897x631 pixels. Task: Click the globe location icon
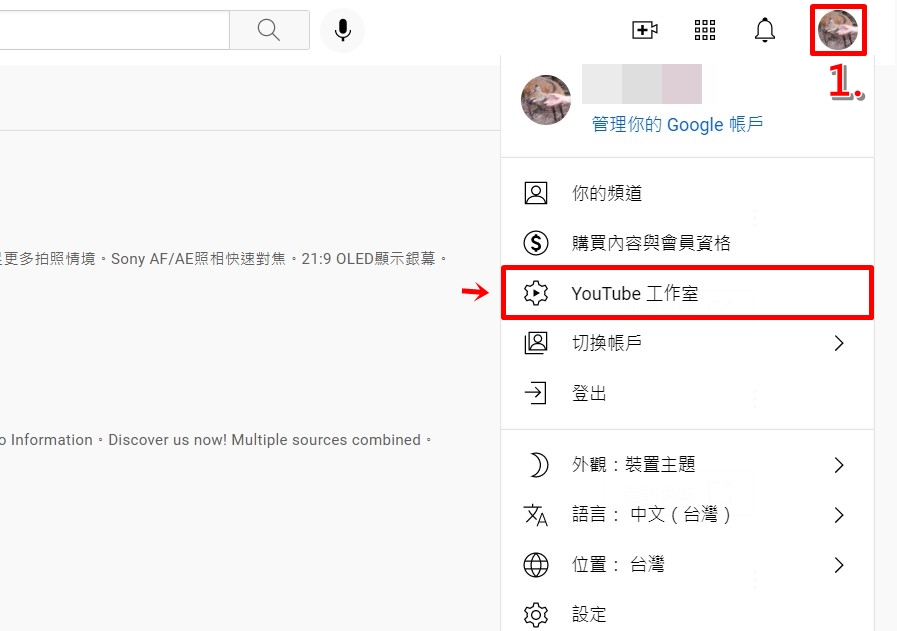(536, 565)
